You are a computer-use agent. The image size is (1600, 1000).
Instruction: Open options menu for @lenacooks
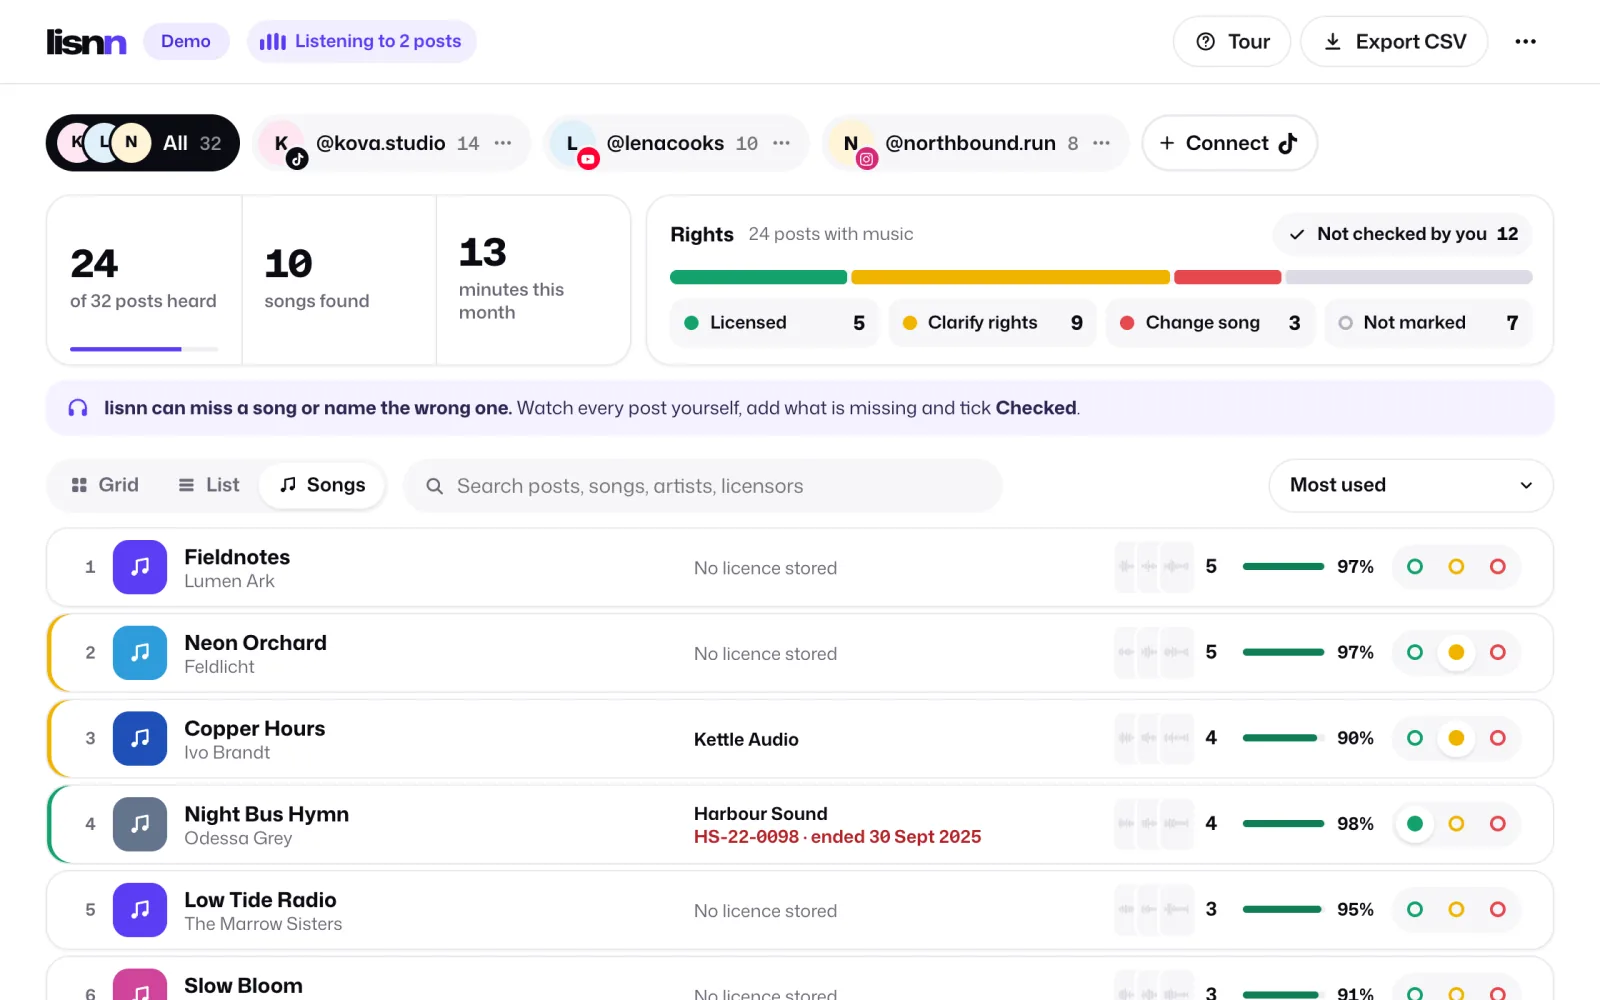tap(782, 143)
